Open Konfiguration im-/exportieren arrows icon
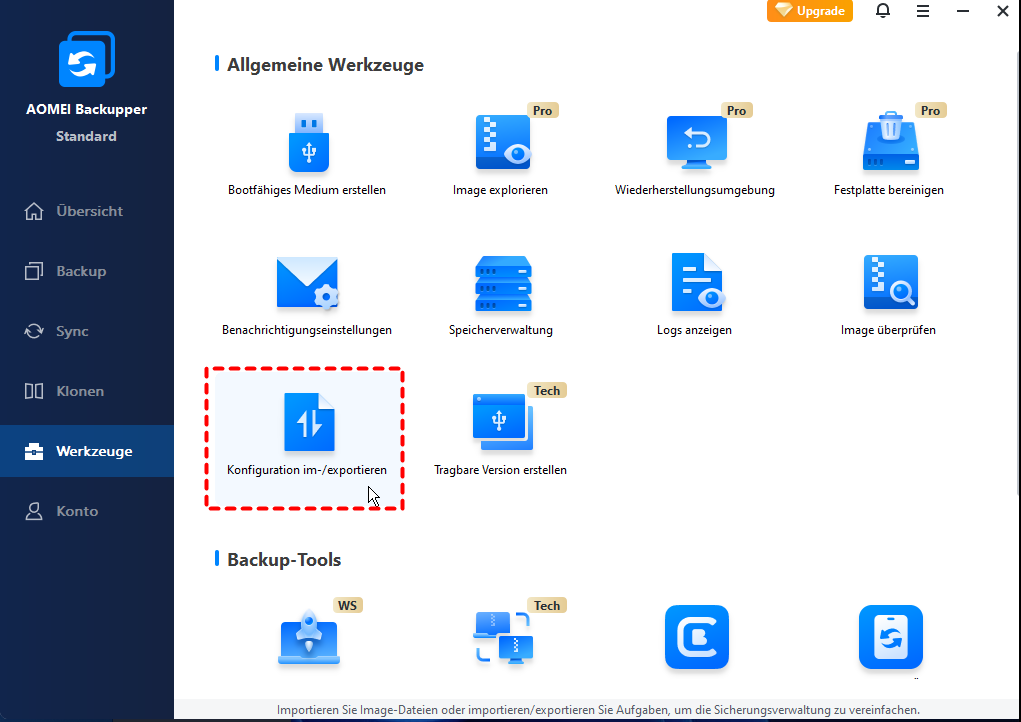This screenshot has height=722, width=1021. (309, 423)
